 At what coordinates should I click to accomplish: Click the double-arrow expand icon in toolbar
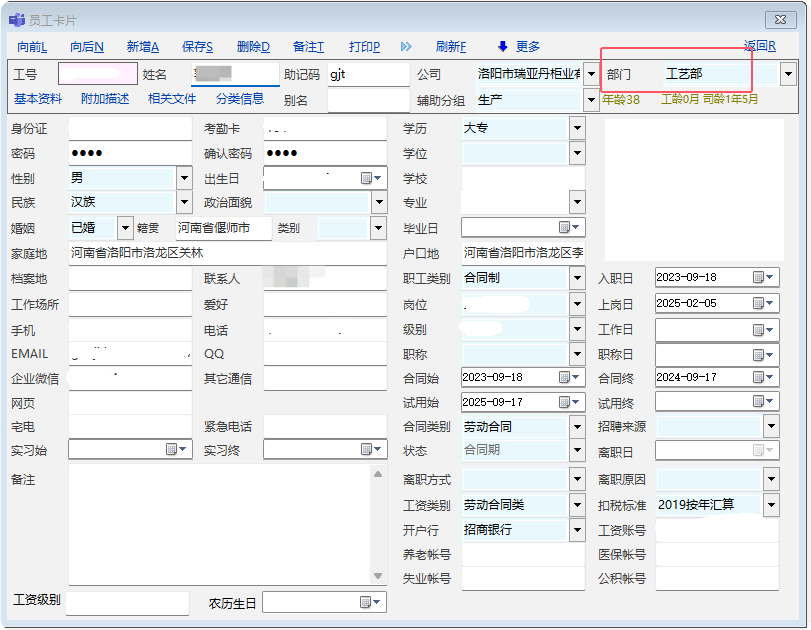(x=406, y=47)
